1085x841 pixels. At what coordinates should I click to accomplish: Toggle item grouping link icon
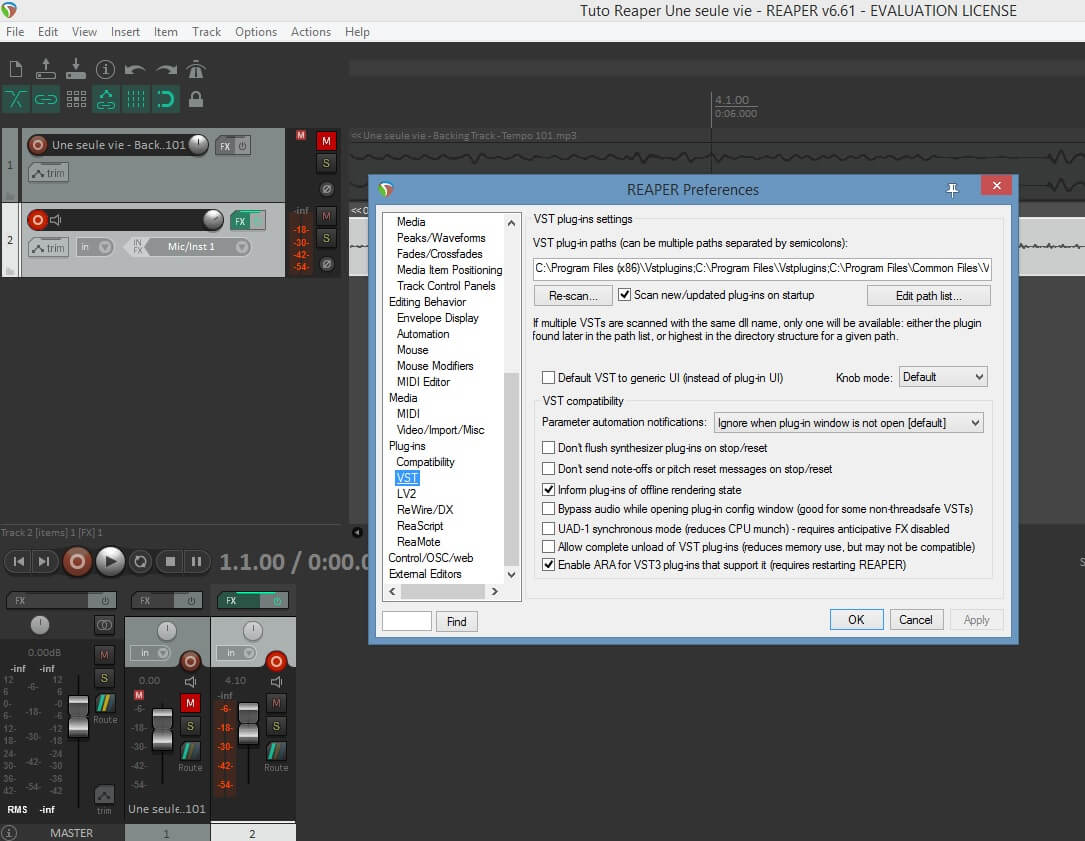46,99
